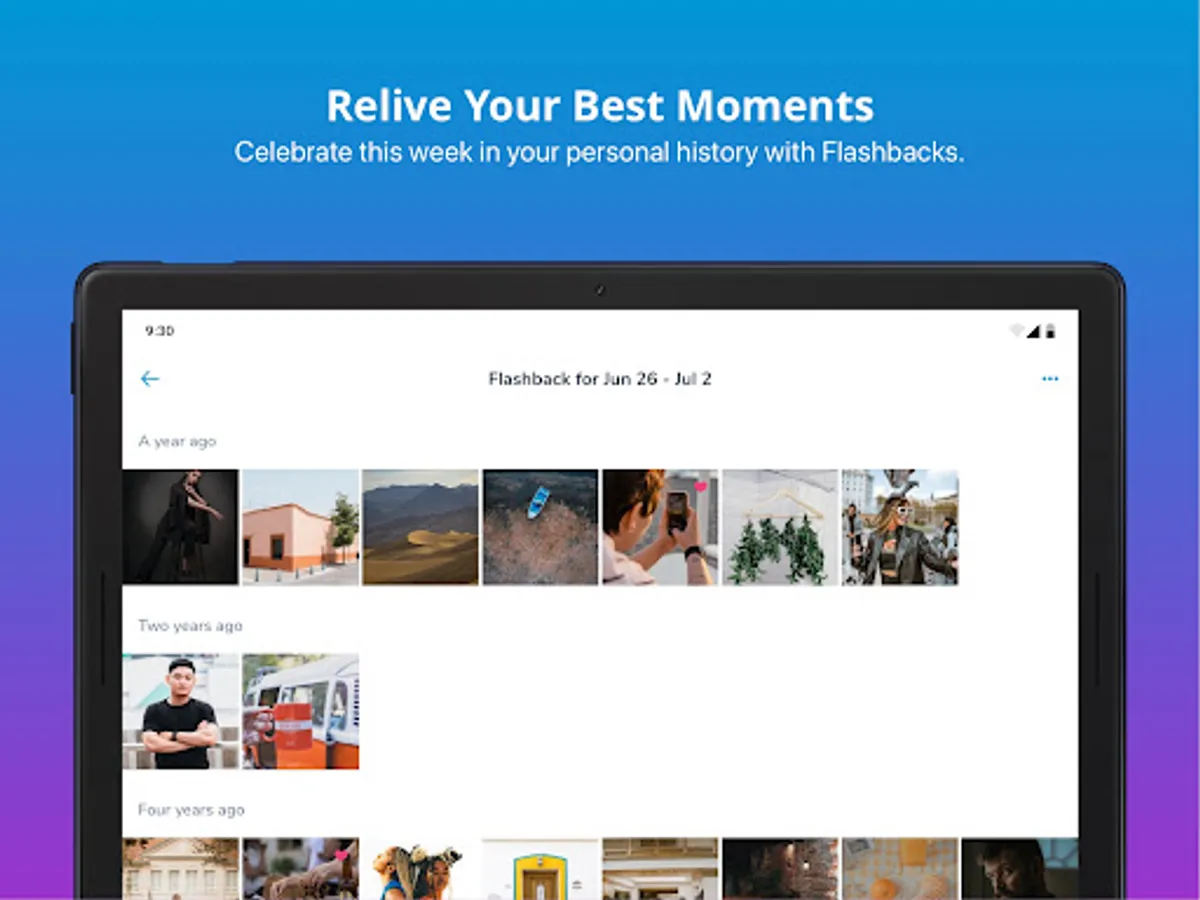Open the orange building photo
Screen dimensions: 1200x900
300,527
